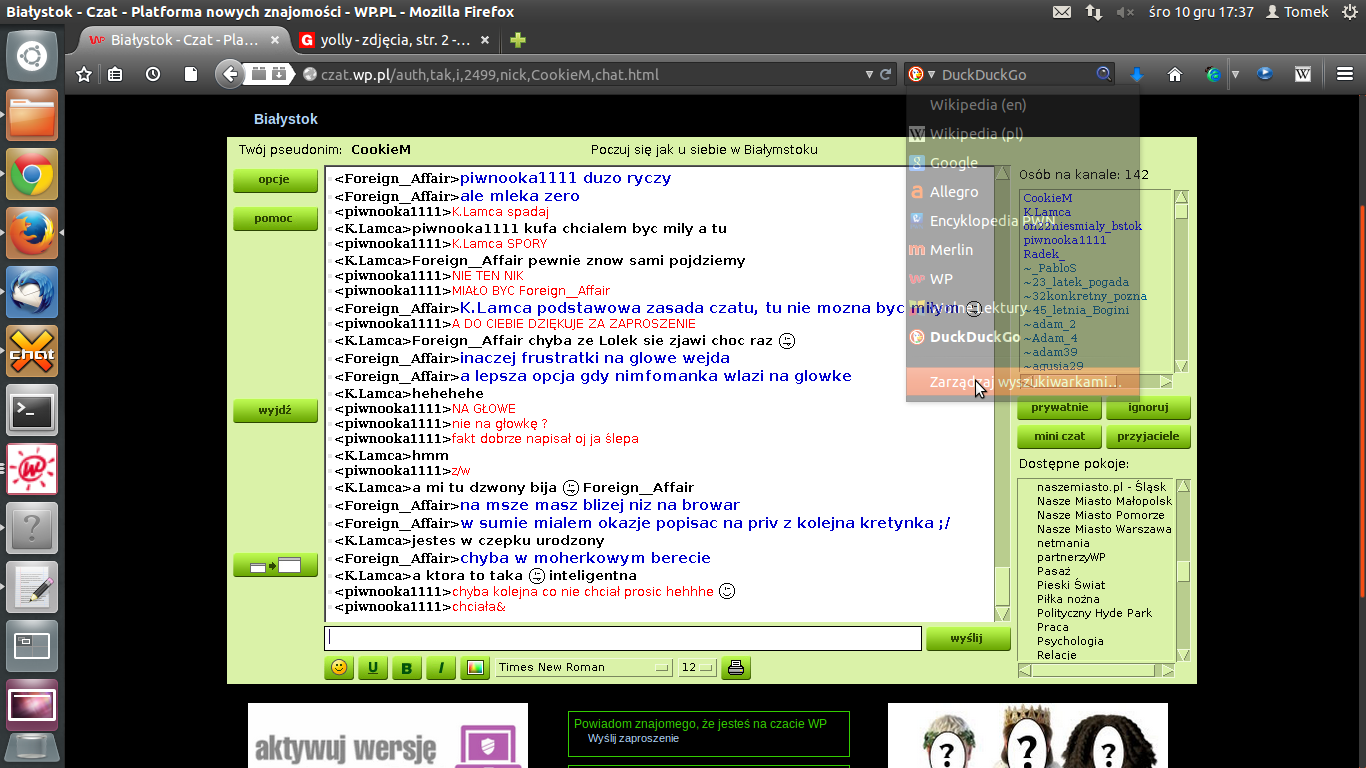Open the Firefox hamburger menu

(x=1345, y=74)
